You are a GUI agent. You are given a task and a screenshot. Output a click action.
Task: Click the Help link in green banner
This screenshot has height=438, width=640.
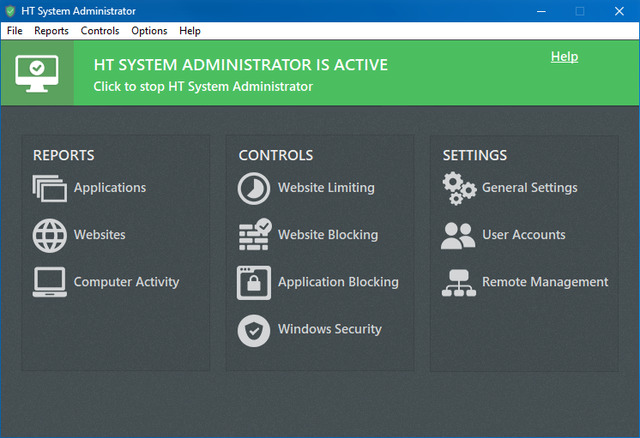coord(564,57)
